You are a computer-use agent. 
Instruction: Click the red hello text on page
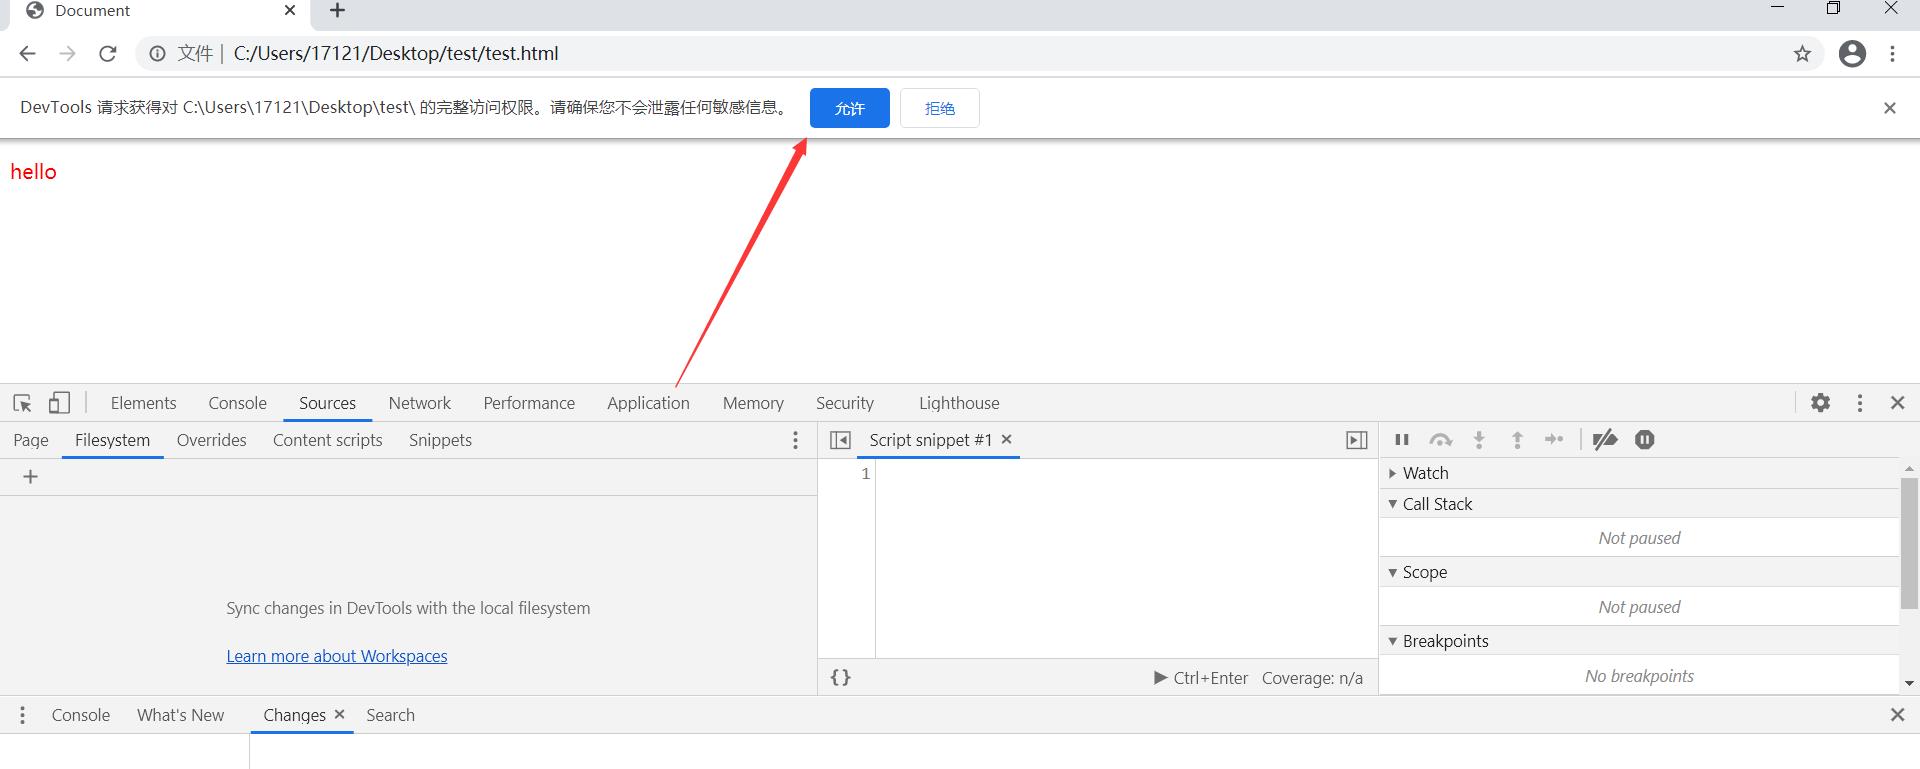pyautogui.click(x=33, y=172)
